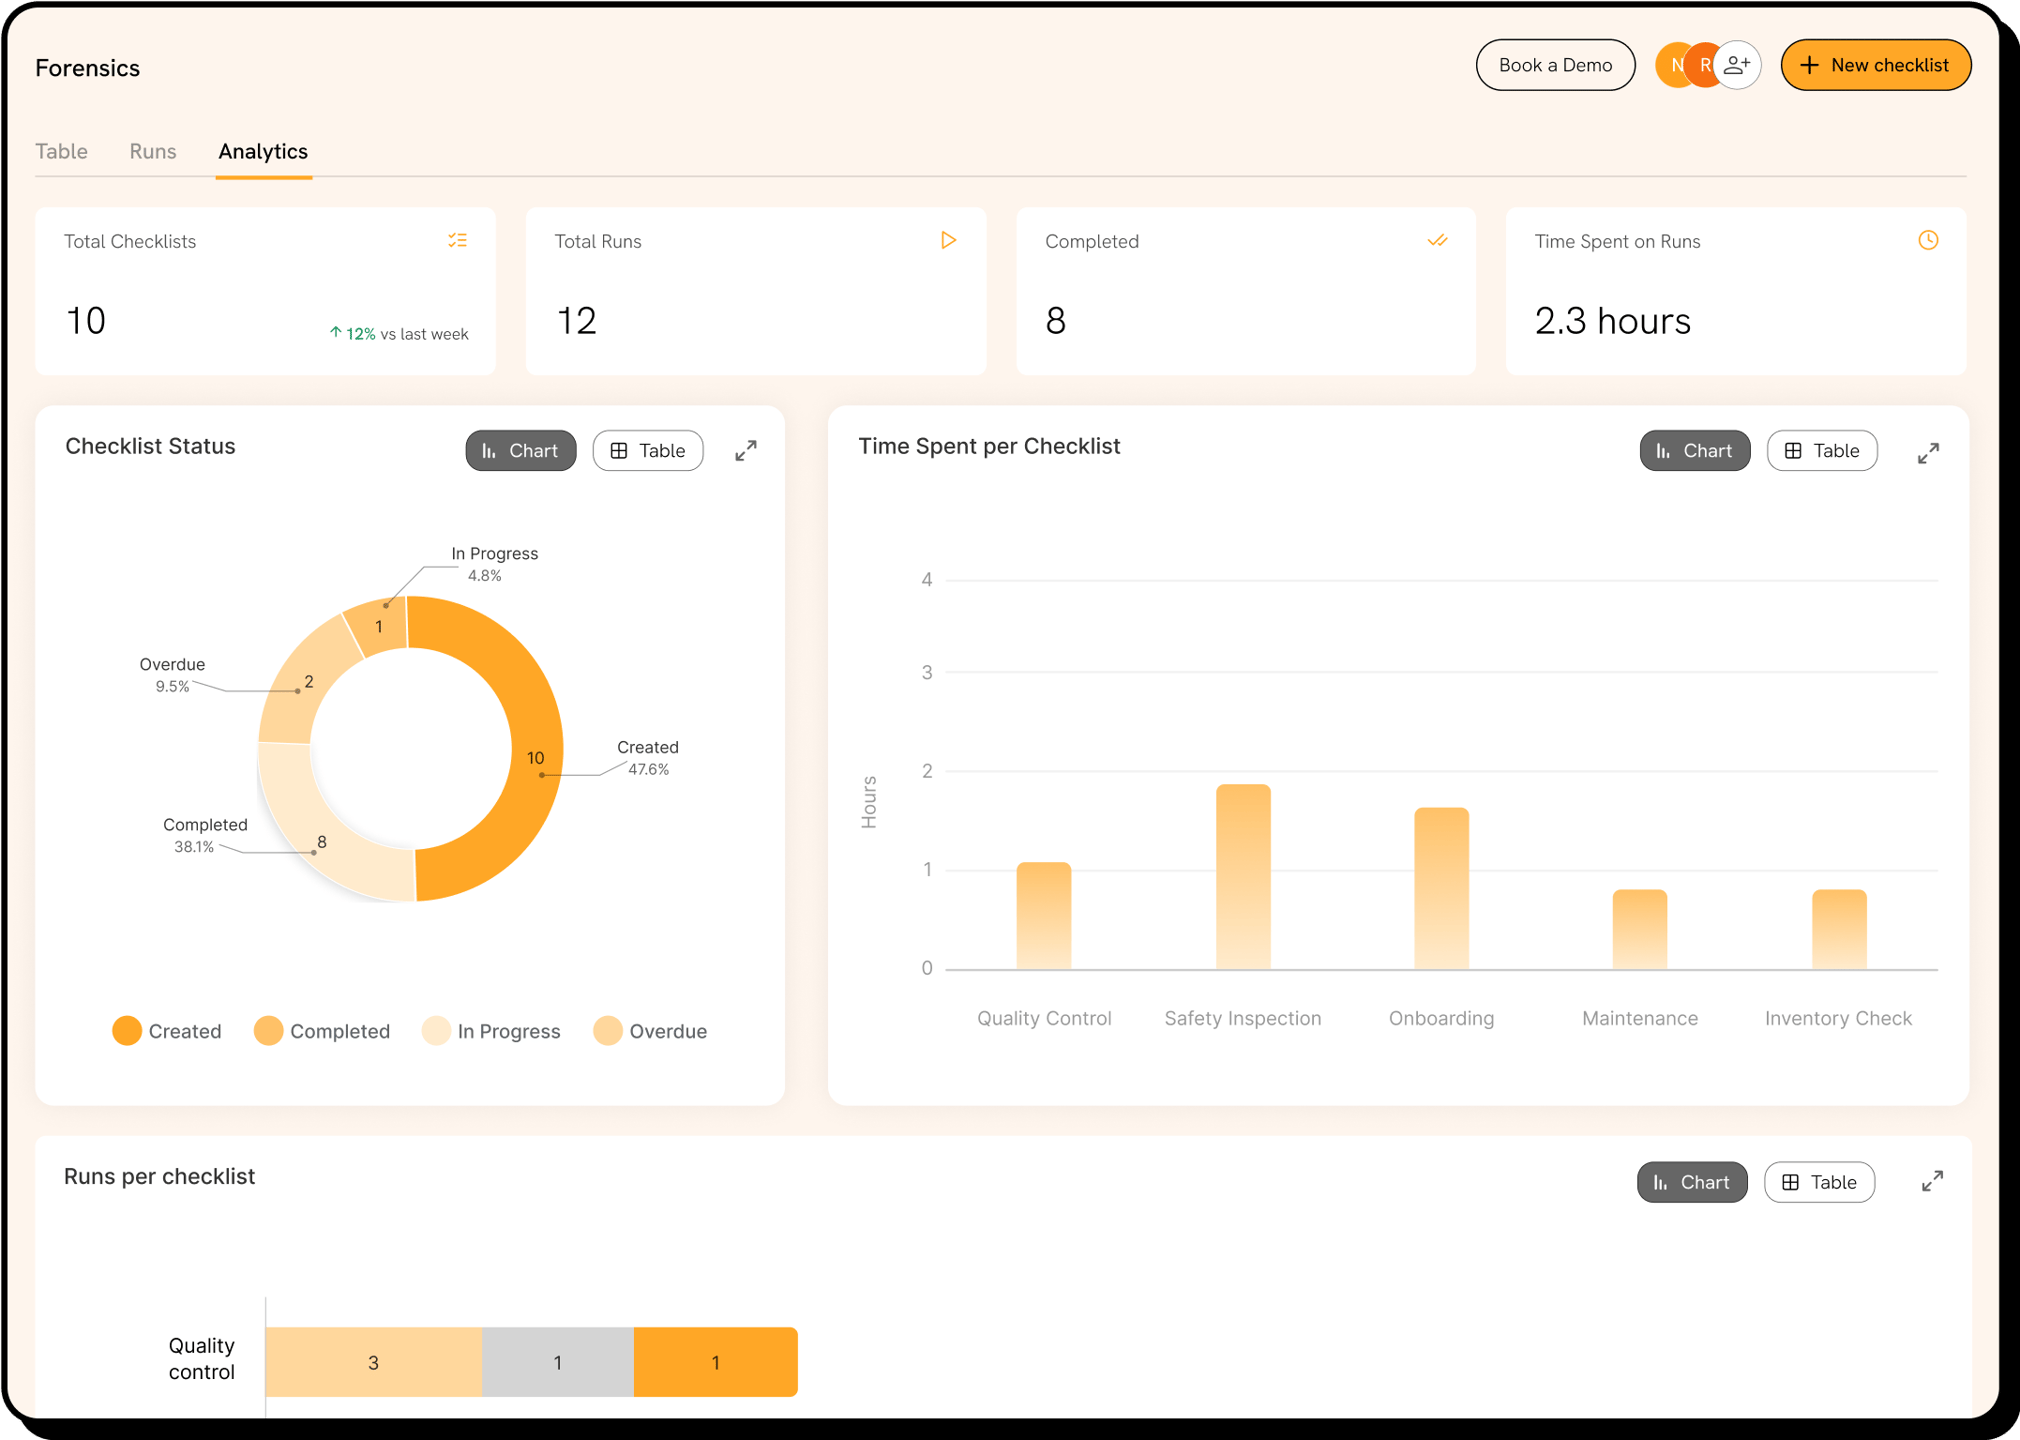Switch Runs per checklist to Table view
2020x1440 pixels.
(x=1819, y=1182)
